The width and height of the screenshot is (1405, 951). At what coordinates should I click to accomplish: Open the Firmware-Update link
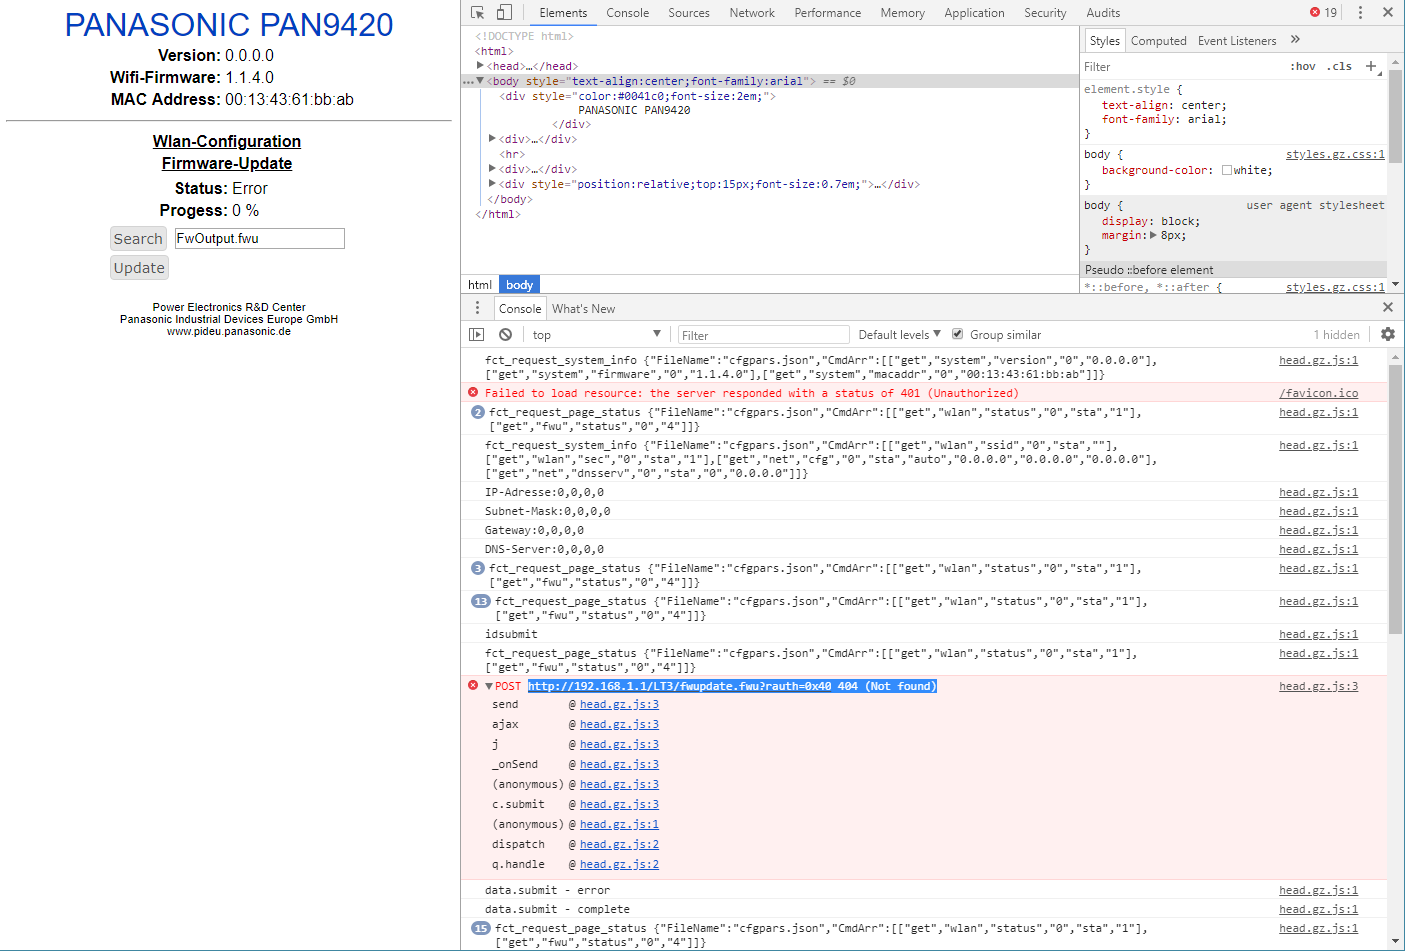point(227,163)
